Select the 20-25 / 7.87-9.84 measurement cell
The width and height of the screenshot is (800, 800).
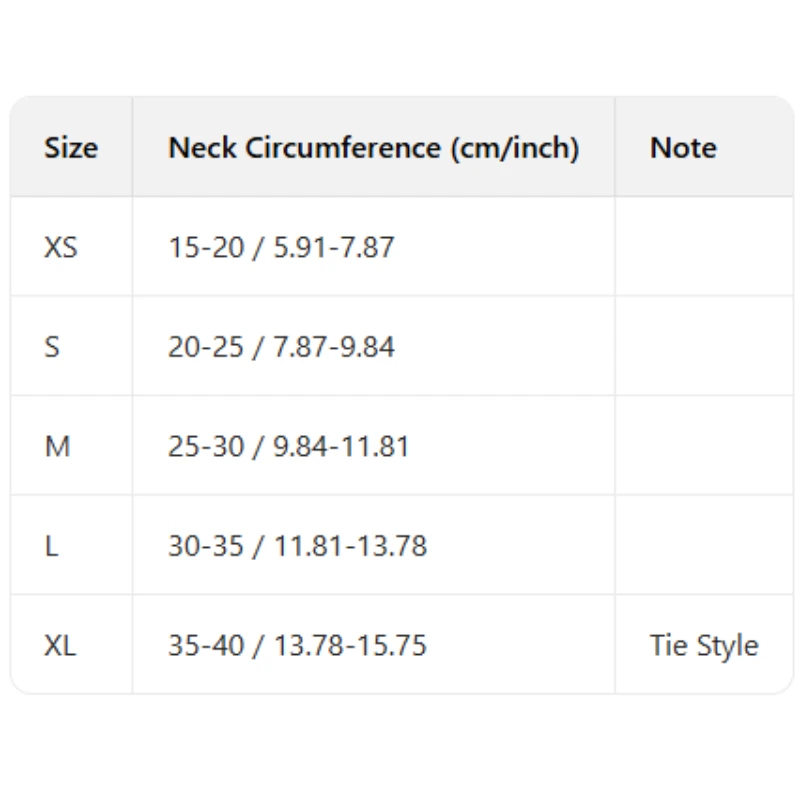pyautogui.click(x=281, y=347)
